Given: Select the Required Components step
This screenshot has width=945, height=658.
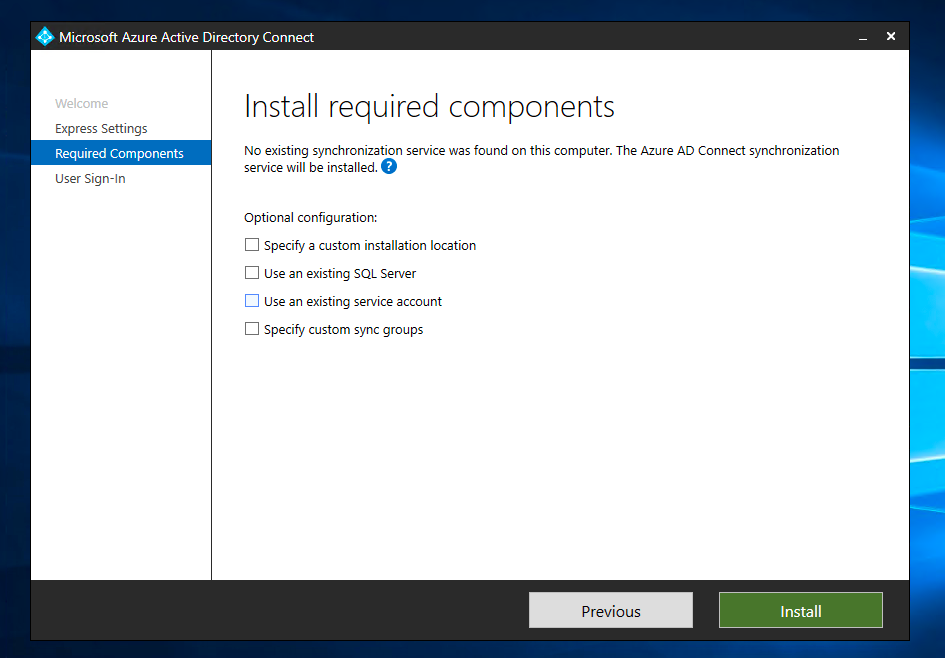Looking at the screenshot, I should point(121,153).
